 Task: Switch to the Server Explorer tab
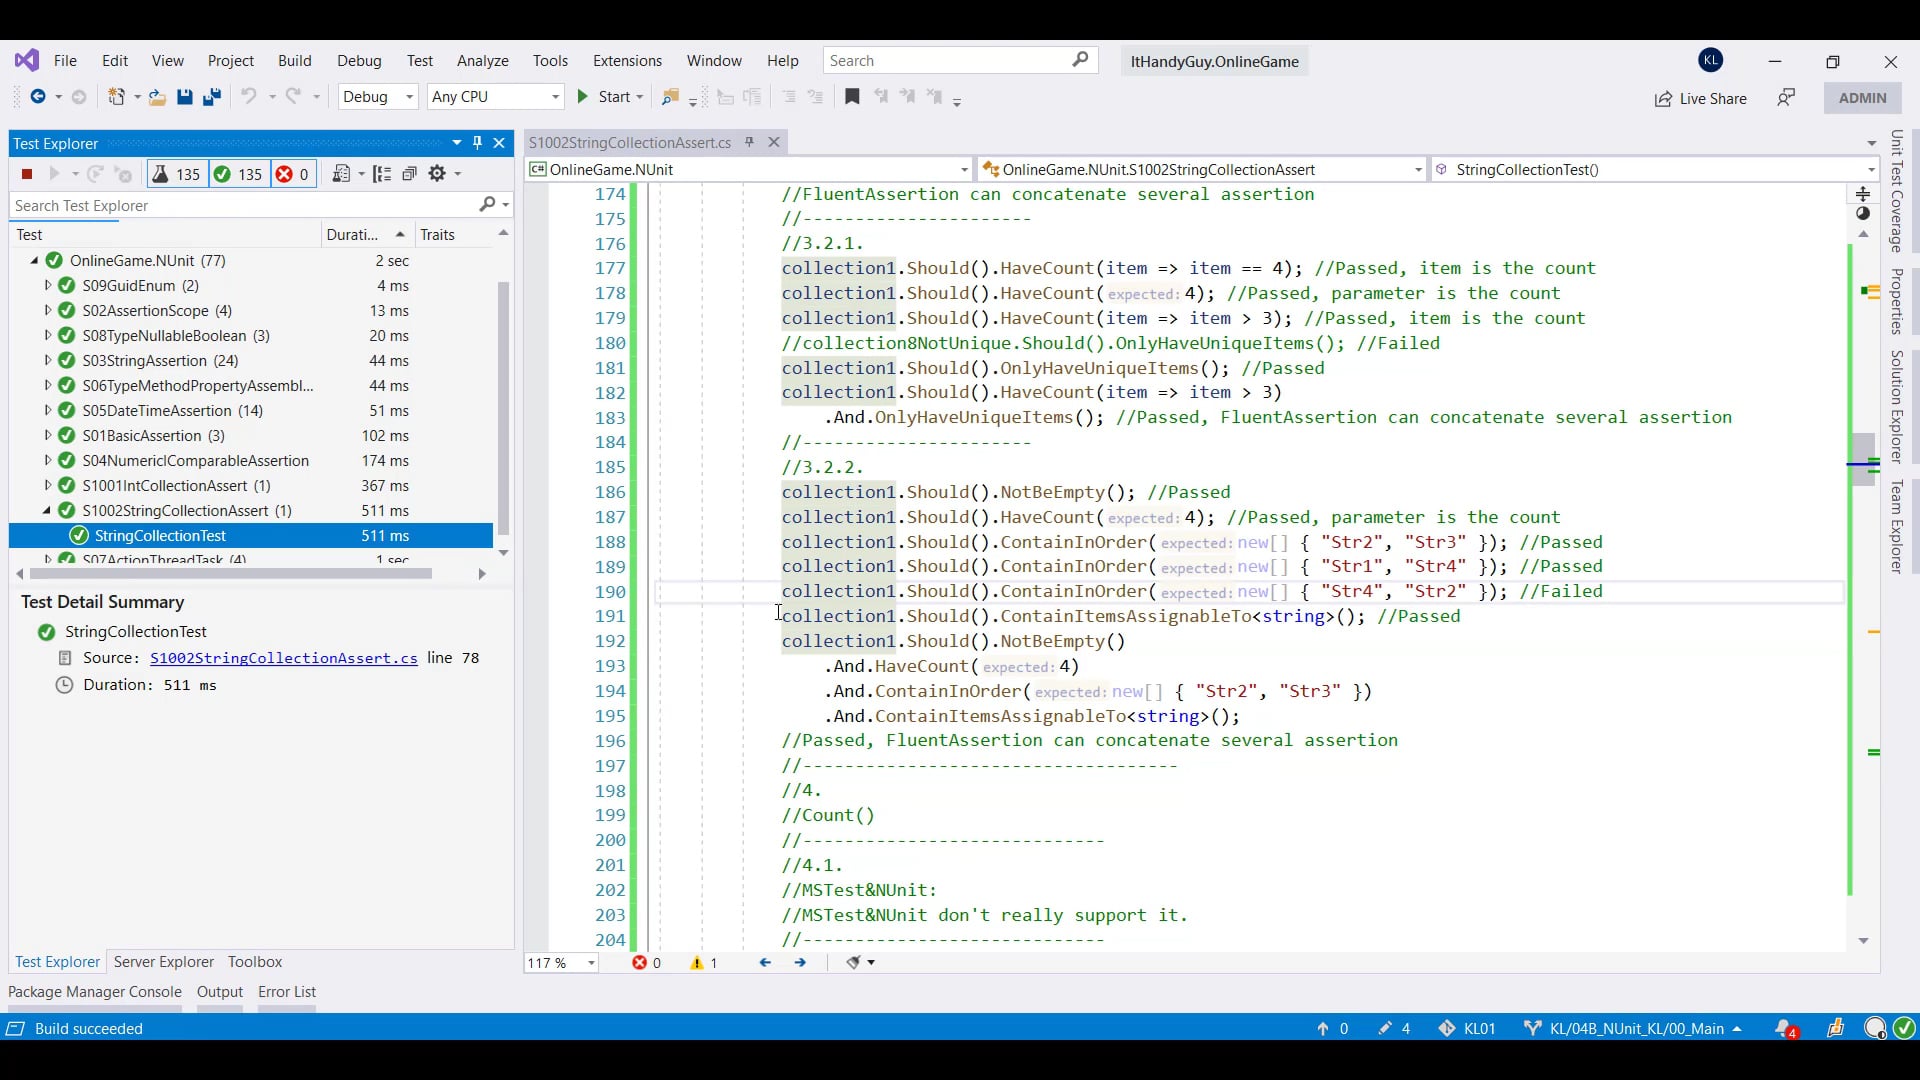(x=163, y=962)
